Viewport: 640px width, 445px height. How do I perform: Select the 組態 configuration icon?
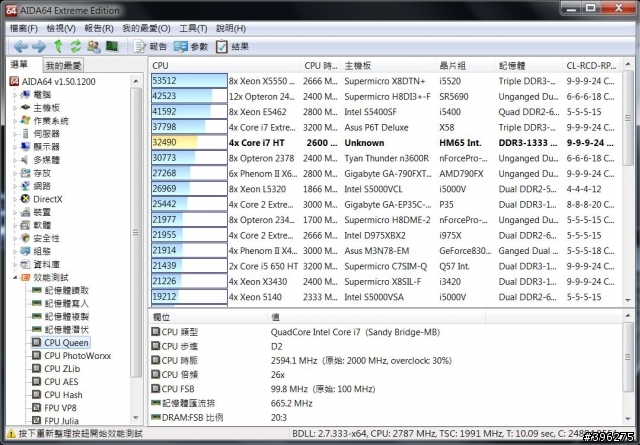pyautogui.click(x=25, y=251)
